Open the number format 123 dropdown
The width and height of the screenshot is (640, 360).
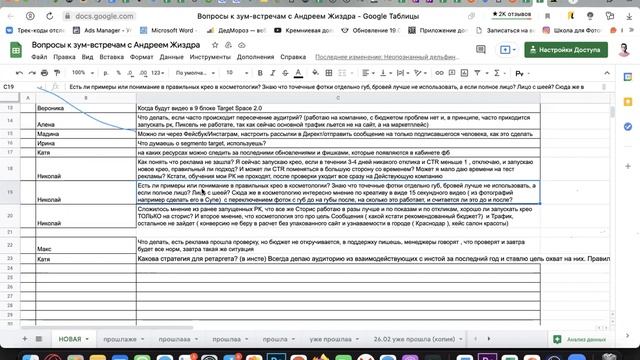click(x=157, y=73)
